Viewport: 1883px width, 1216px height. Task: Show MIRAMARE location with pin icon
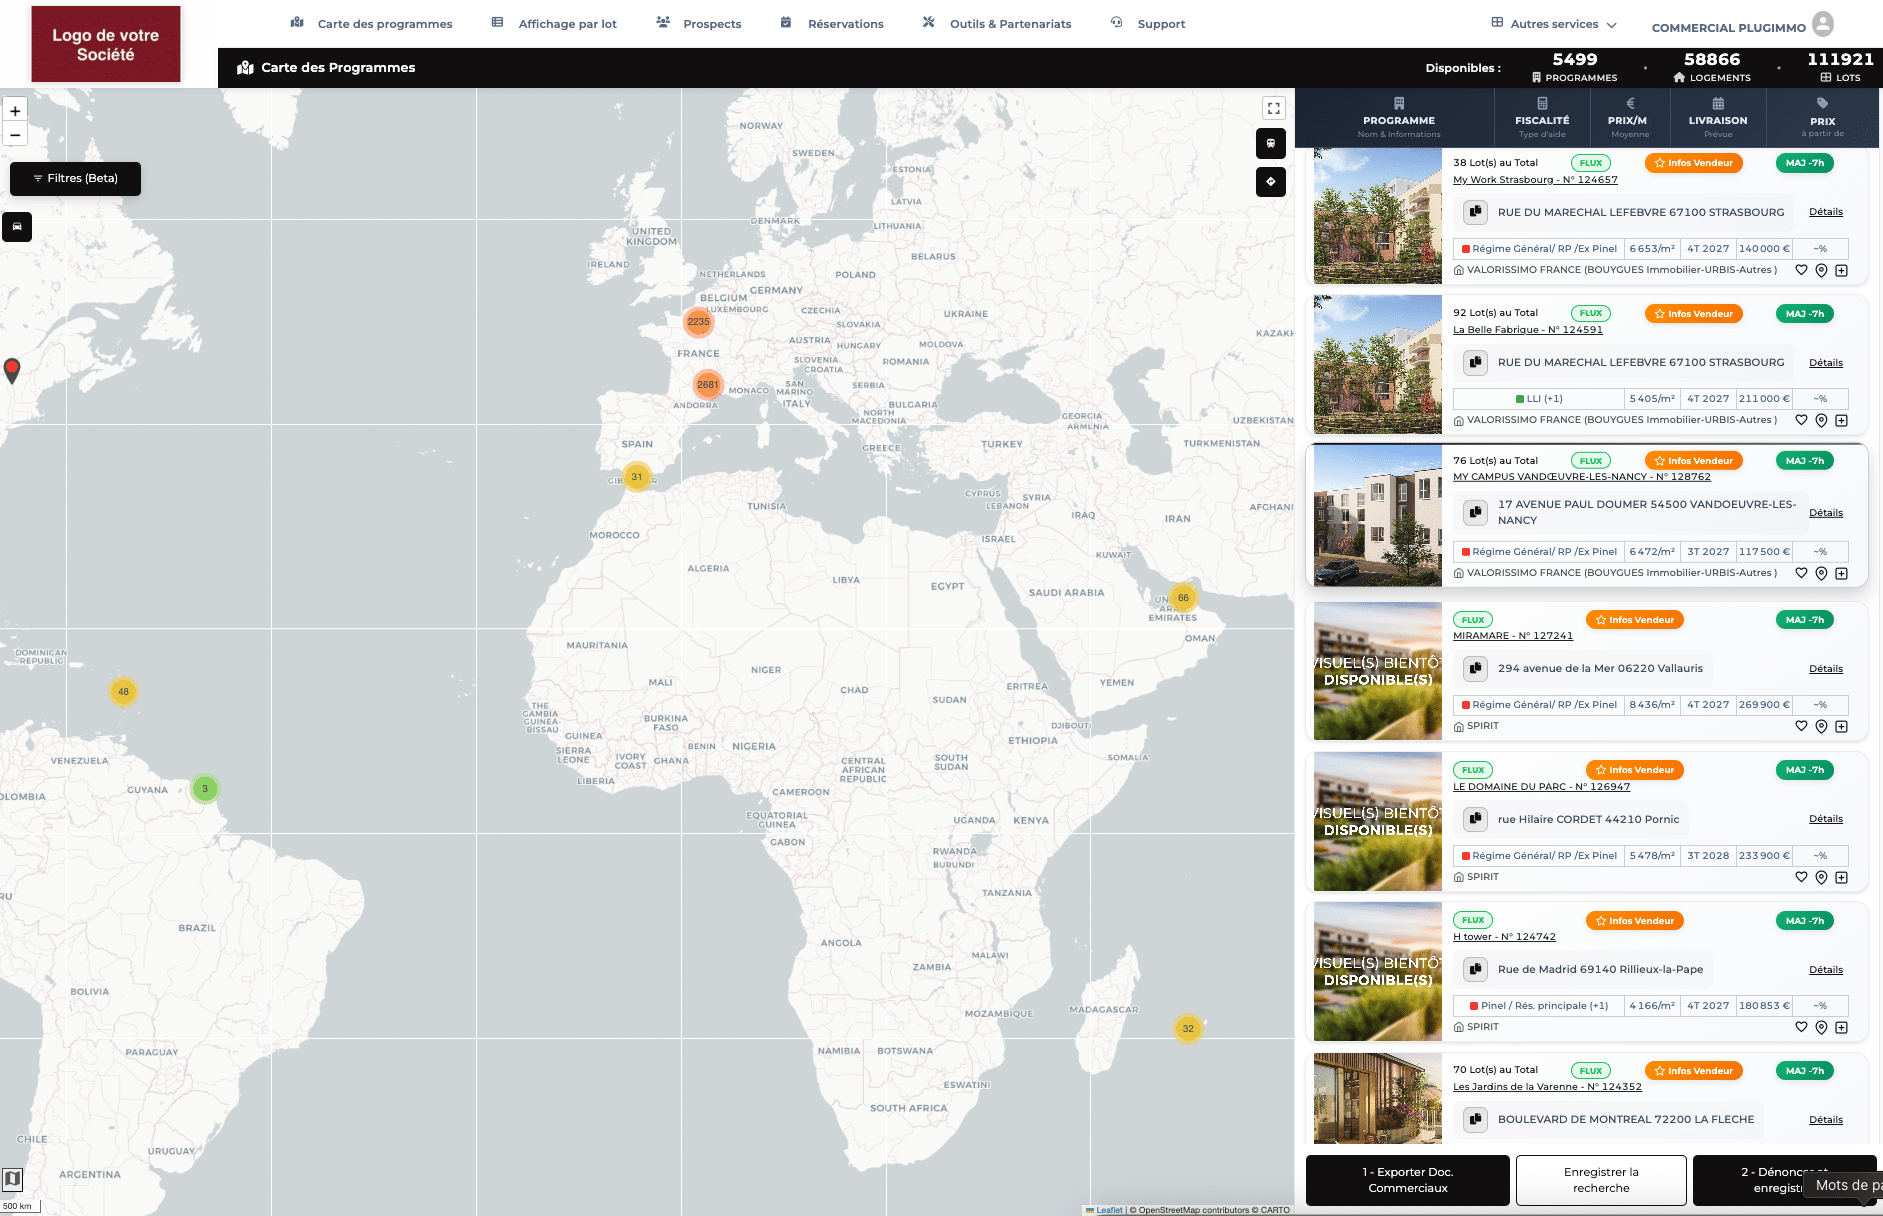point(1821,727)
